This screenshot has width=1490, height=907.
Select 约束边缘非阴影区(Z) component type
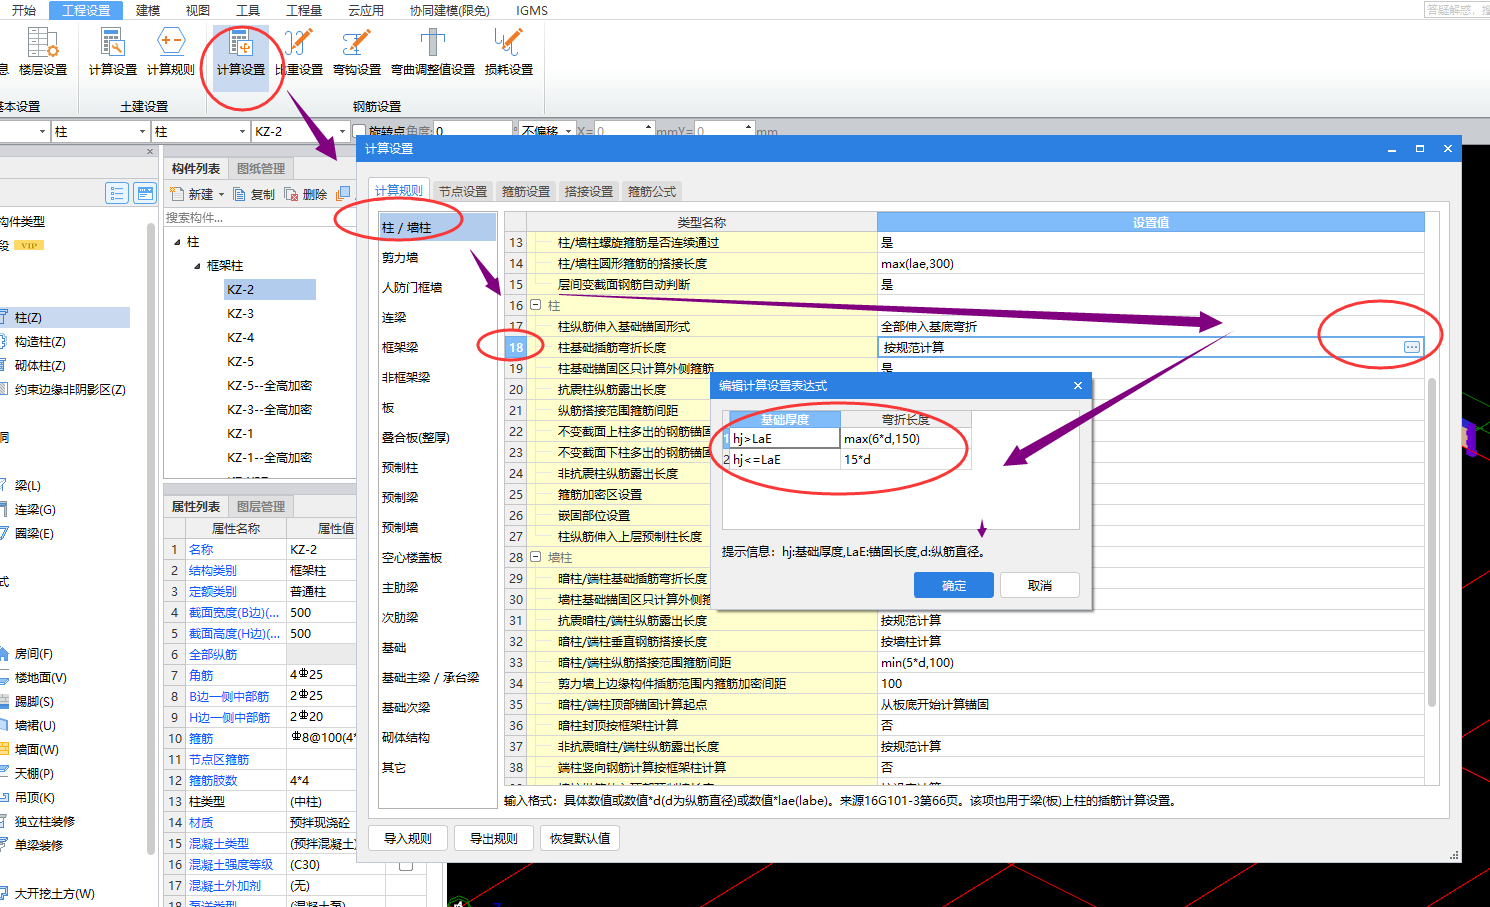click(x=70, y=389)
